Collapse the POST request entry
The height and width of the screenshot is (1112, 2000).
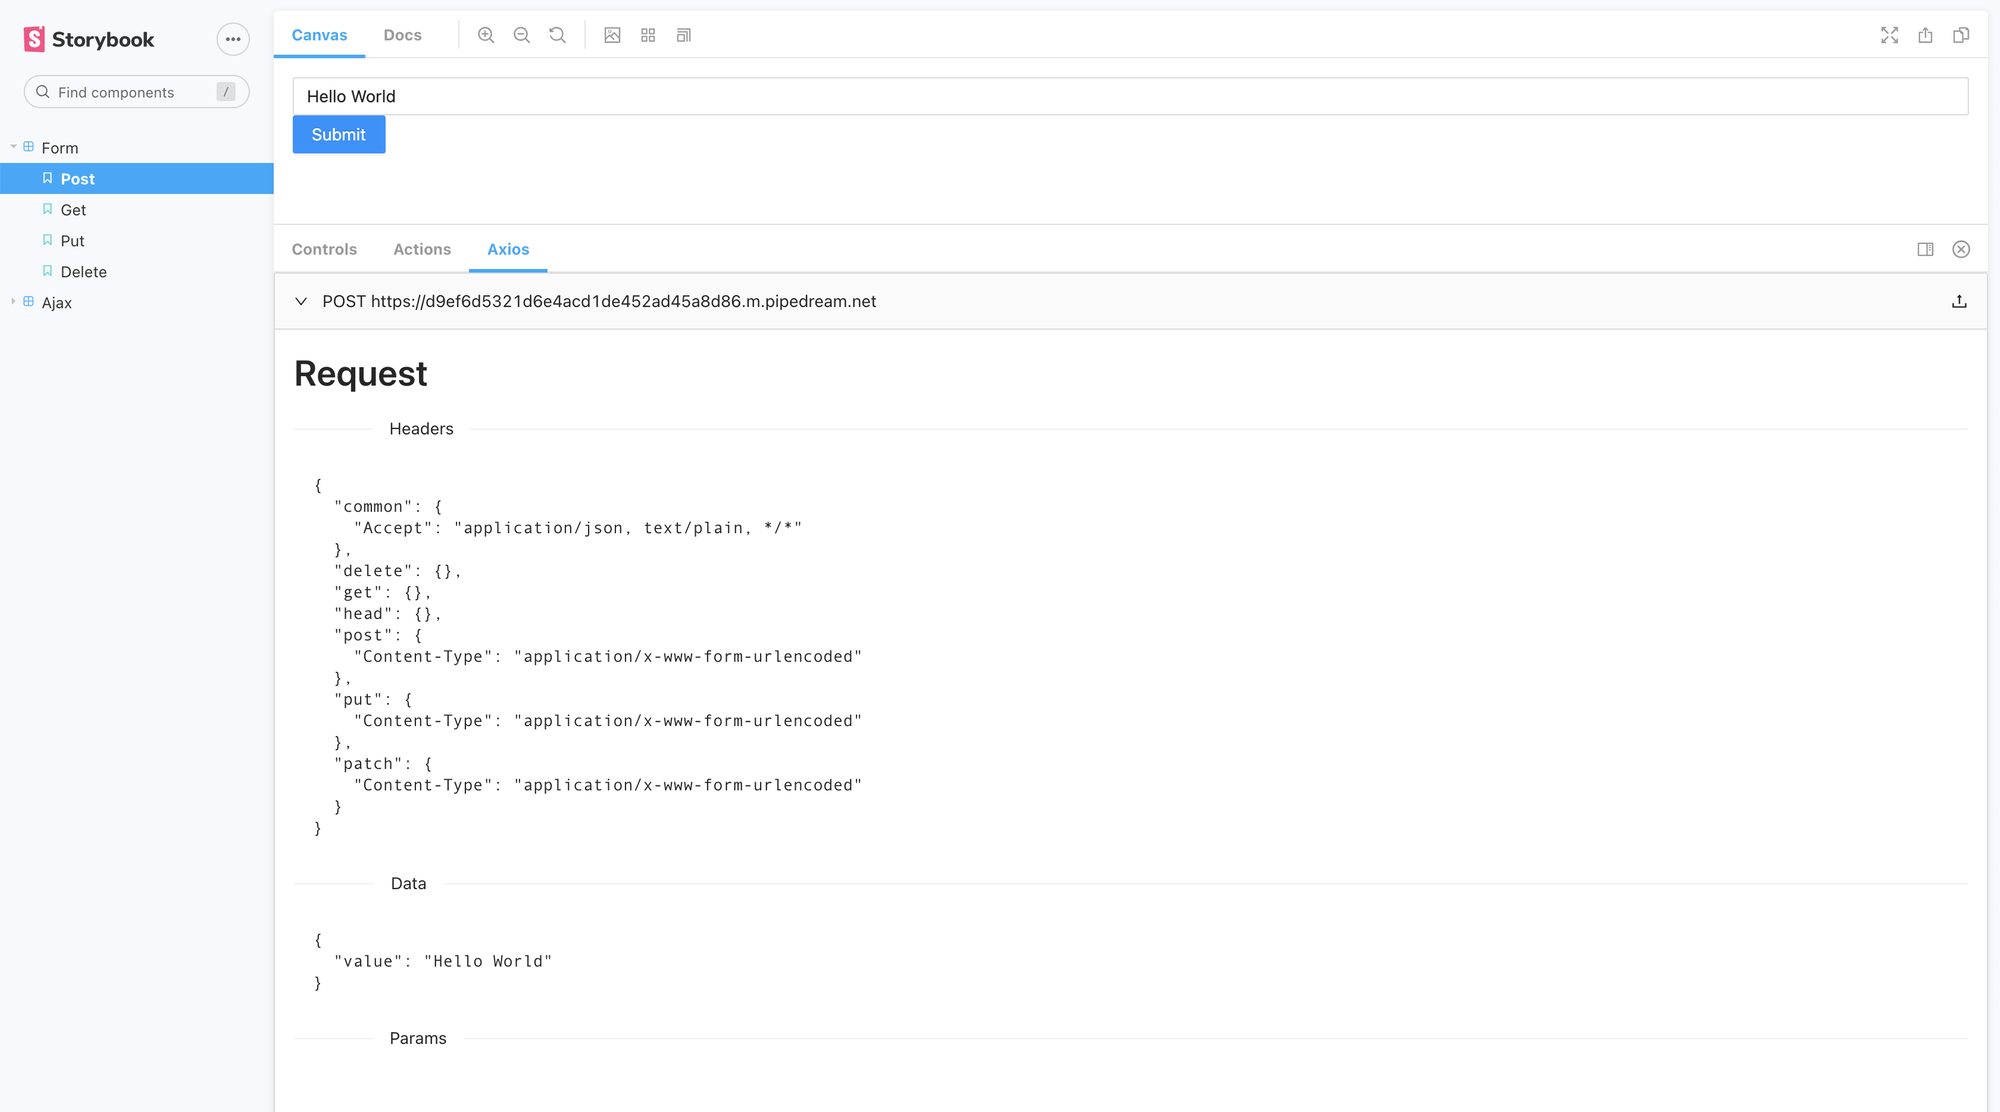pyautogui.click(x=301, y=301)
